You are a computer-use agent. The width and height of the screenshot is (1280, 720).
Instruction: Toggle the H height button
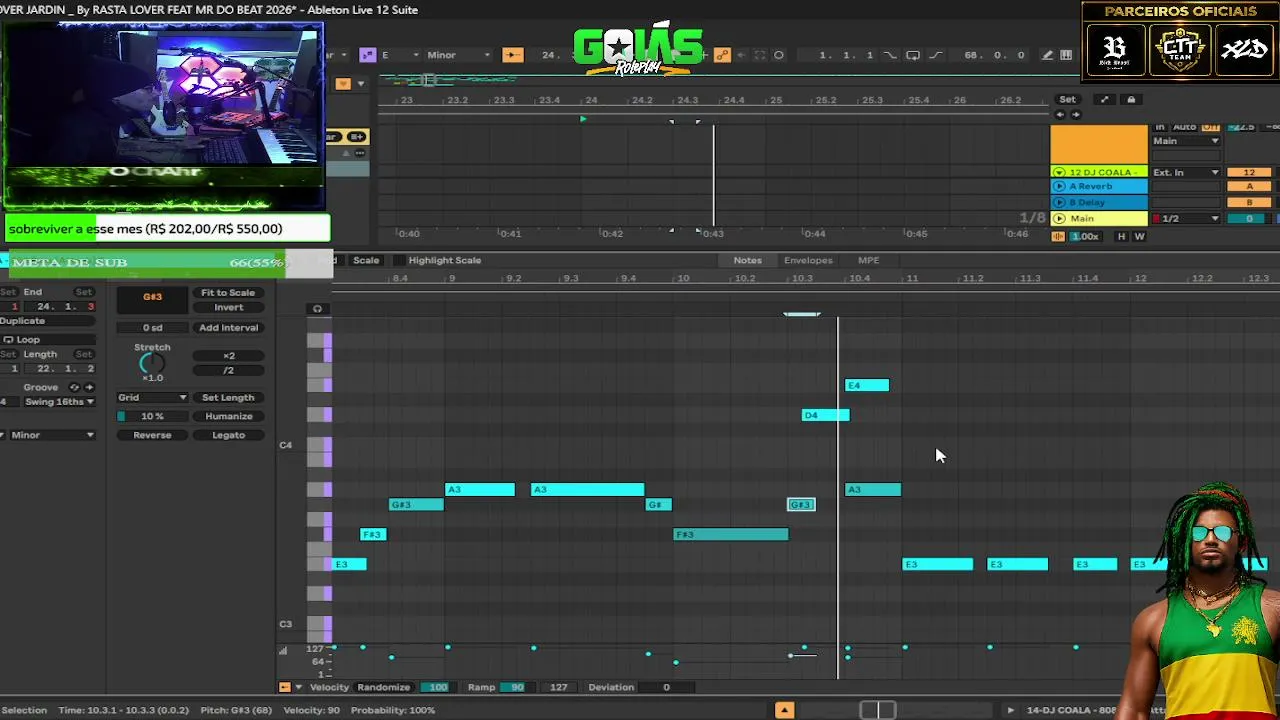click(1121, 236)
